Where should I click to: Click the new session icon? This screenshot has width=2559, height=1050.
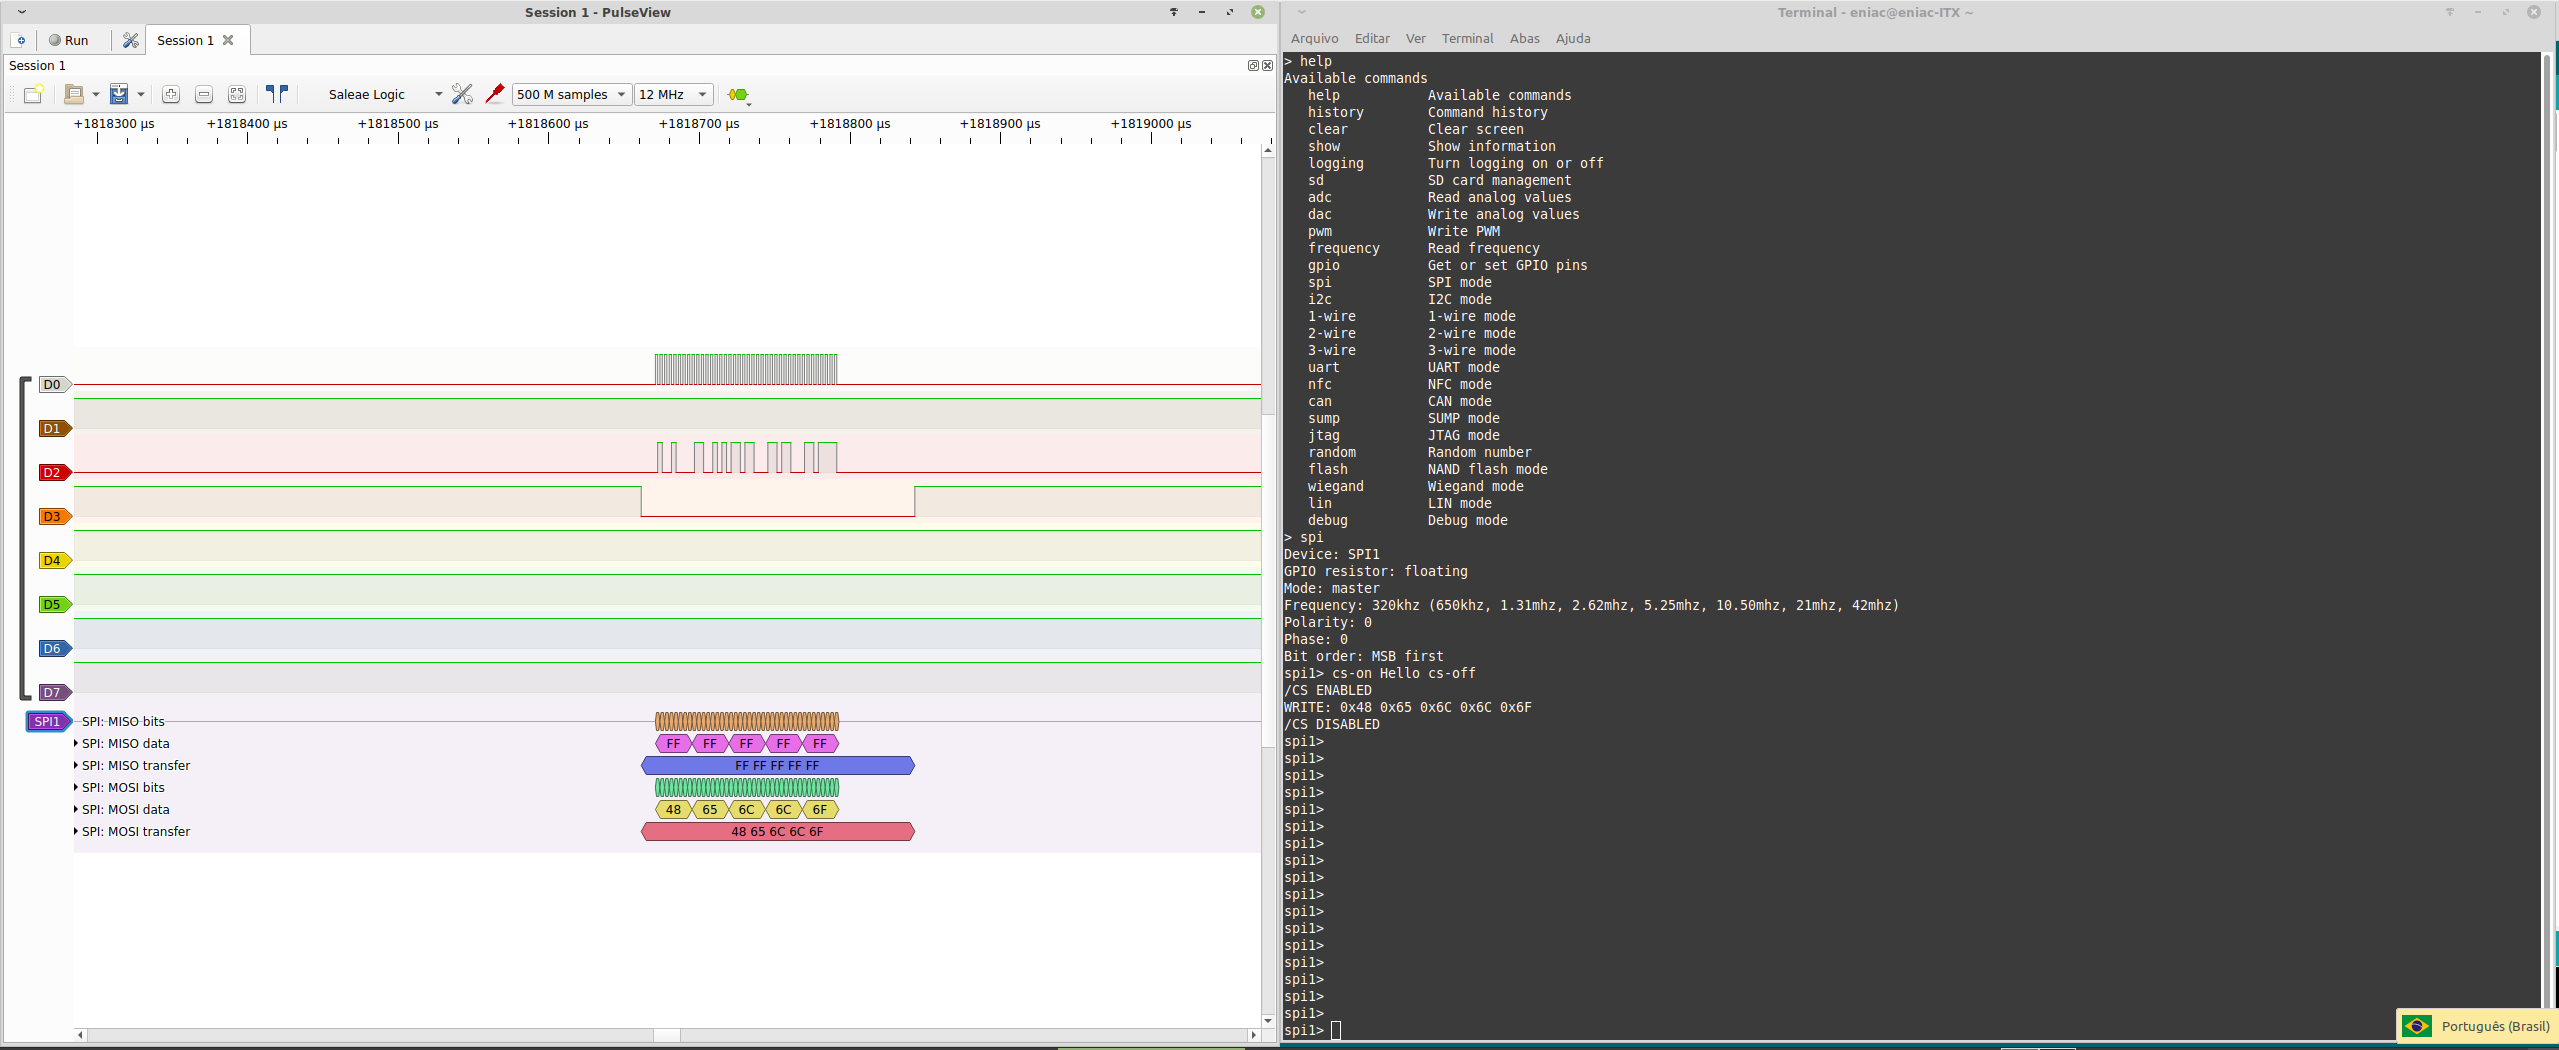[19, 40]
